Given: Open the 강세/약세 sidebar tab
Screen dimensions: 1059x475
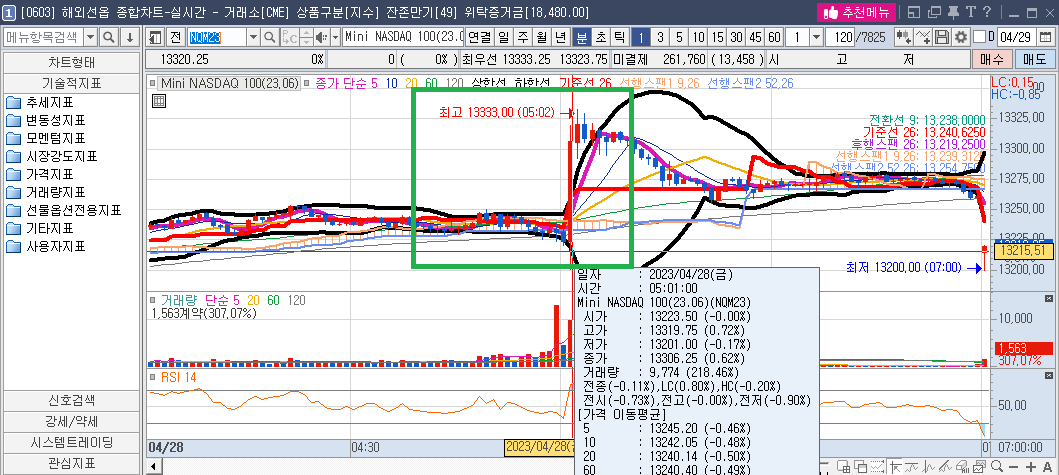Looking at the screenshot, I should coord(72,422).
